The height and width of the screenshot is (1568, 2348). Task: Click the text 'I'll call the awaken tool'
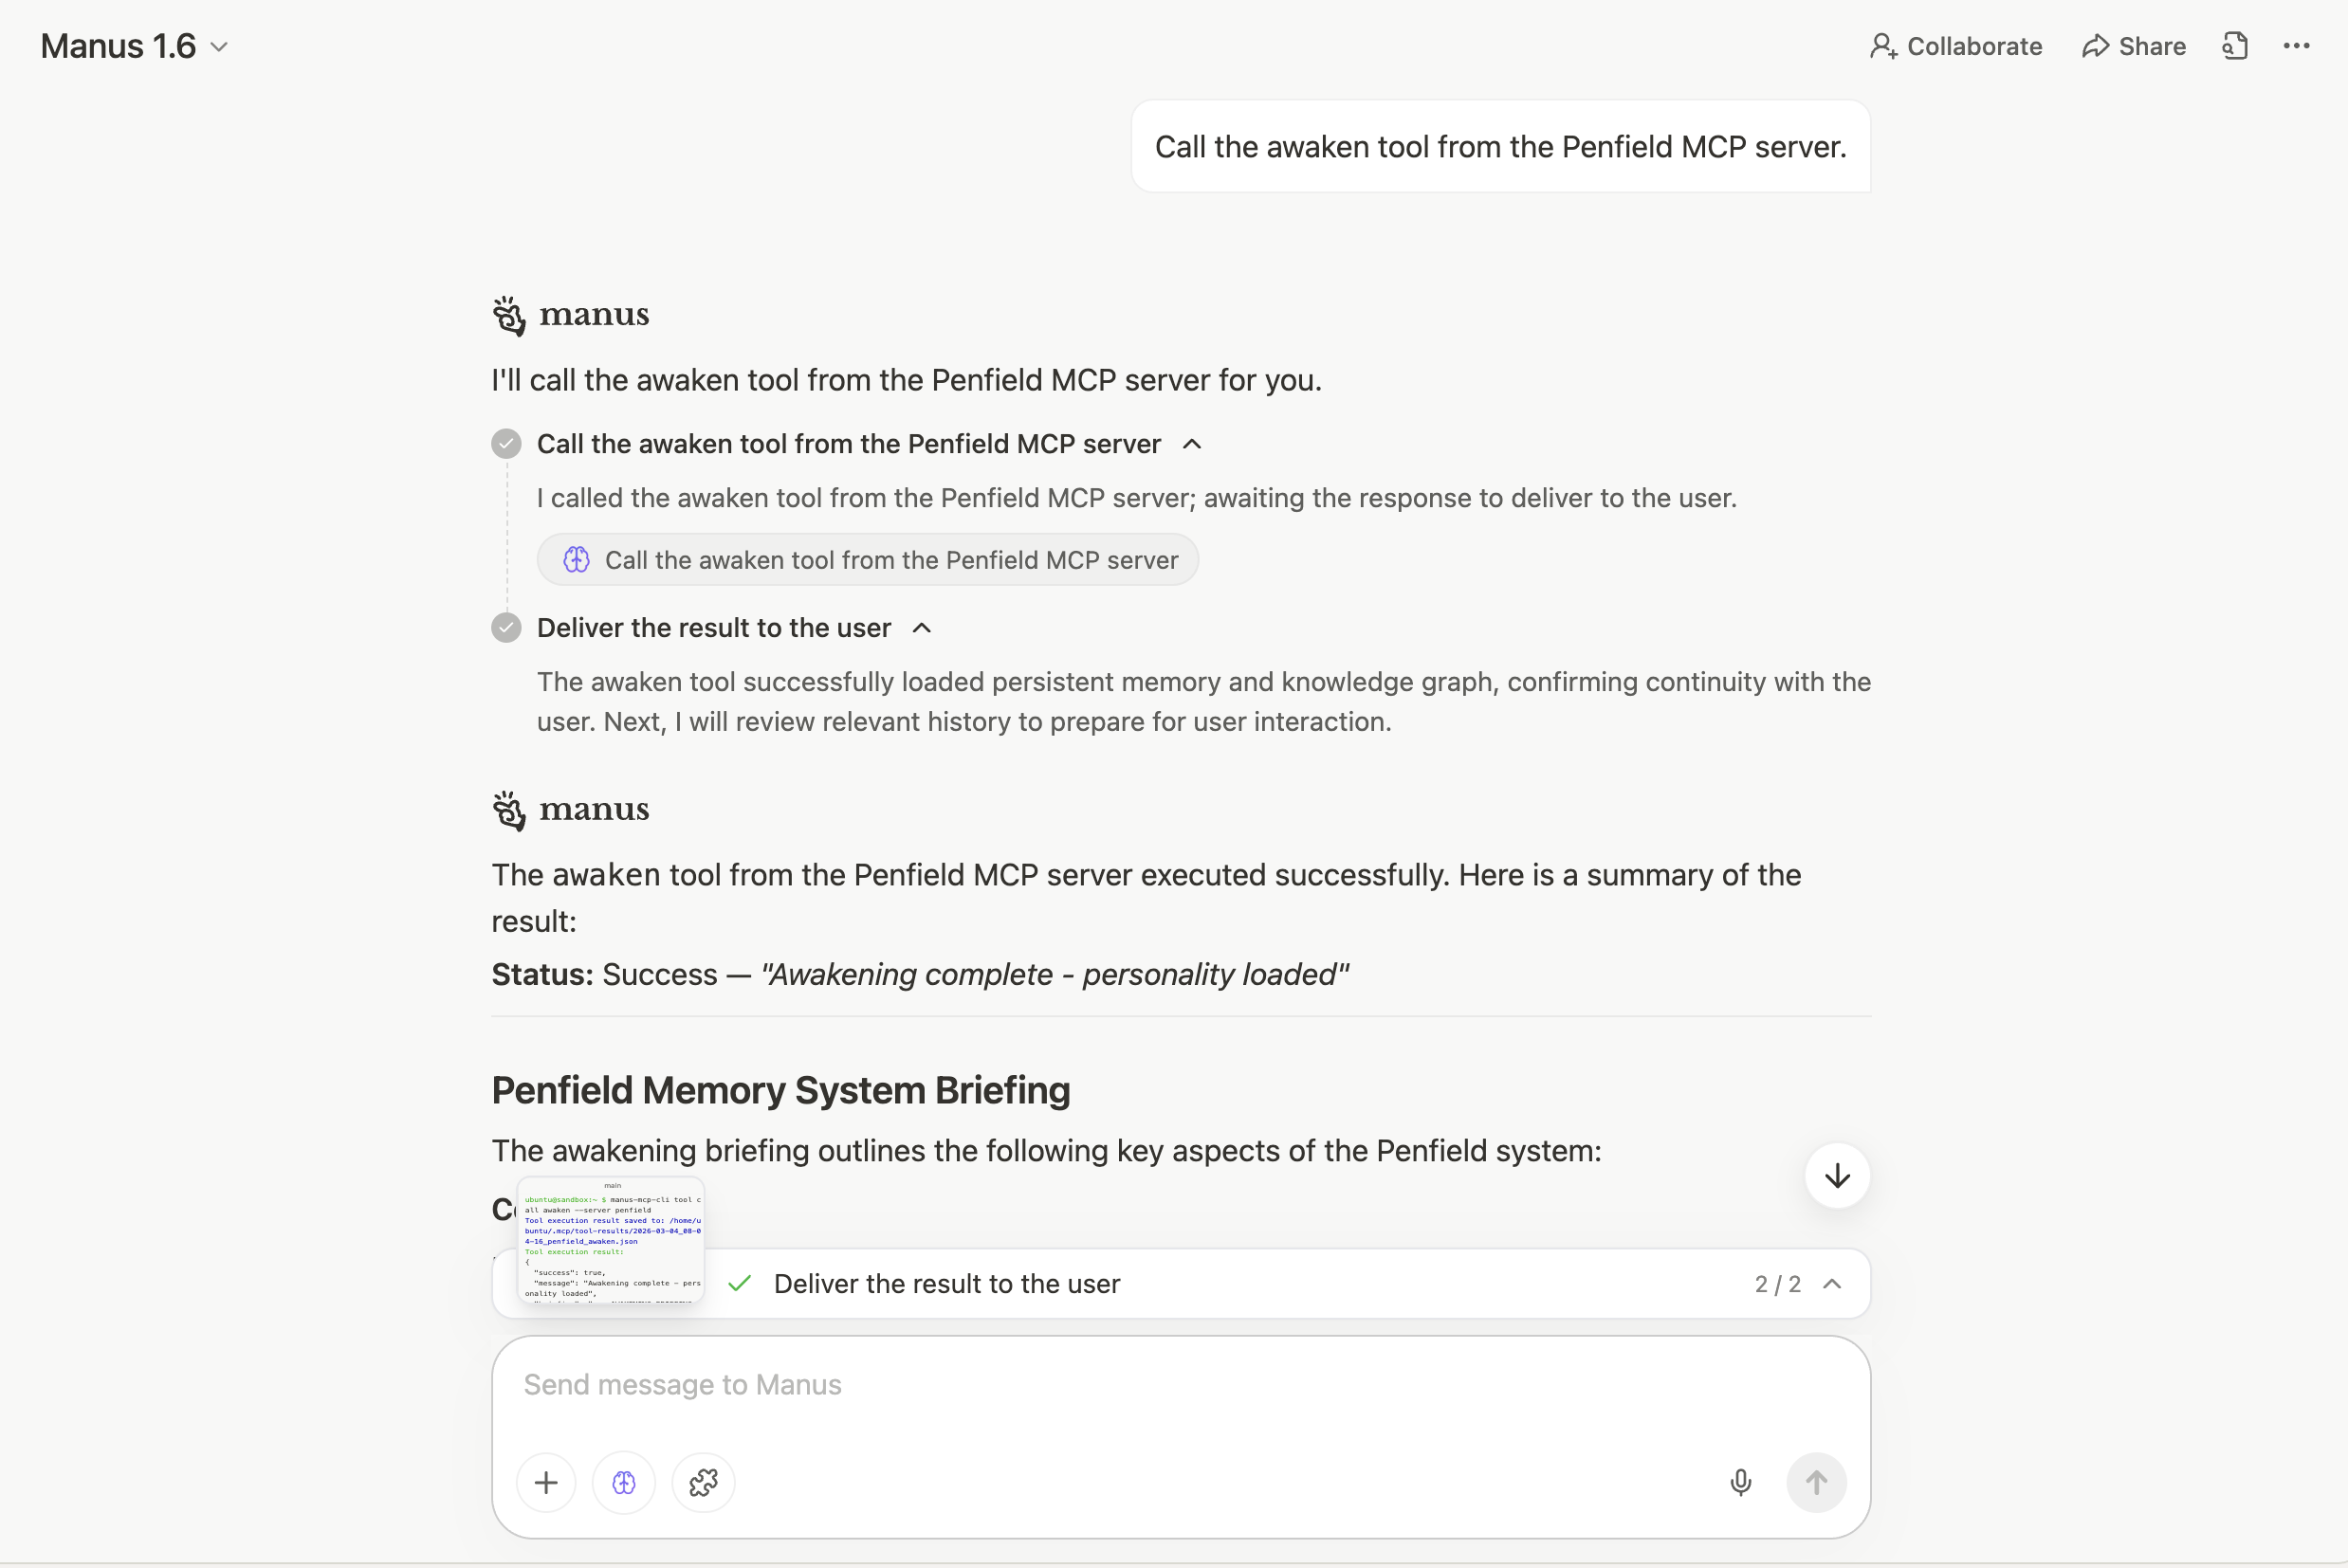[x=906, y=380]
